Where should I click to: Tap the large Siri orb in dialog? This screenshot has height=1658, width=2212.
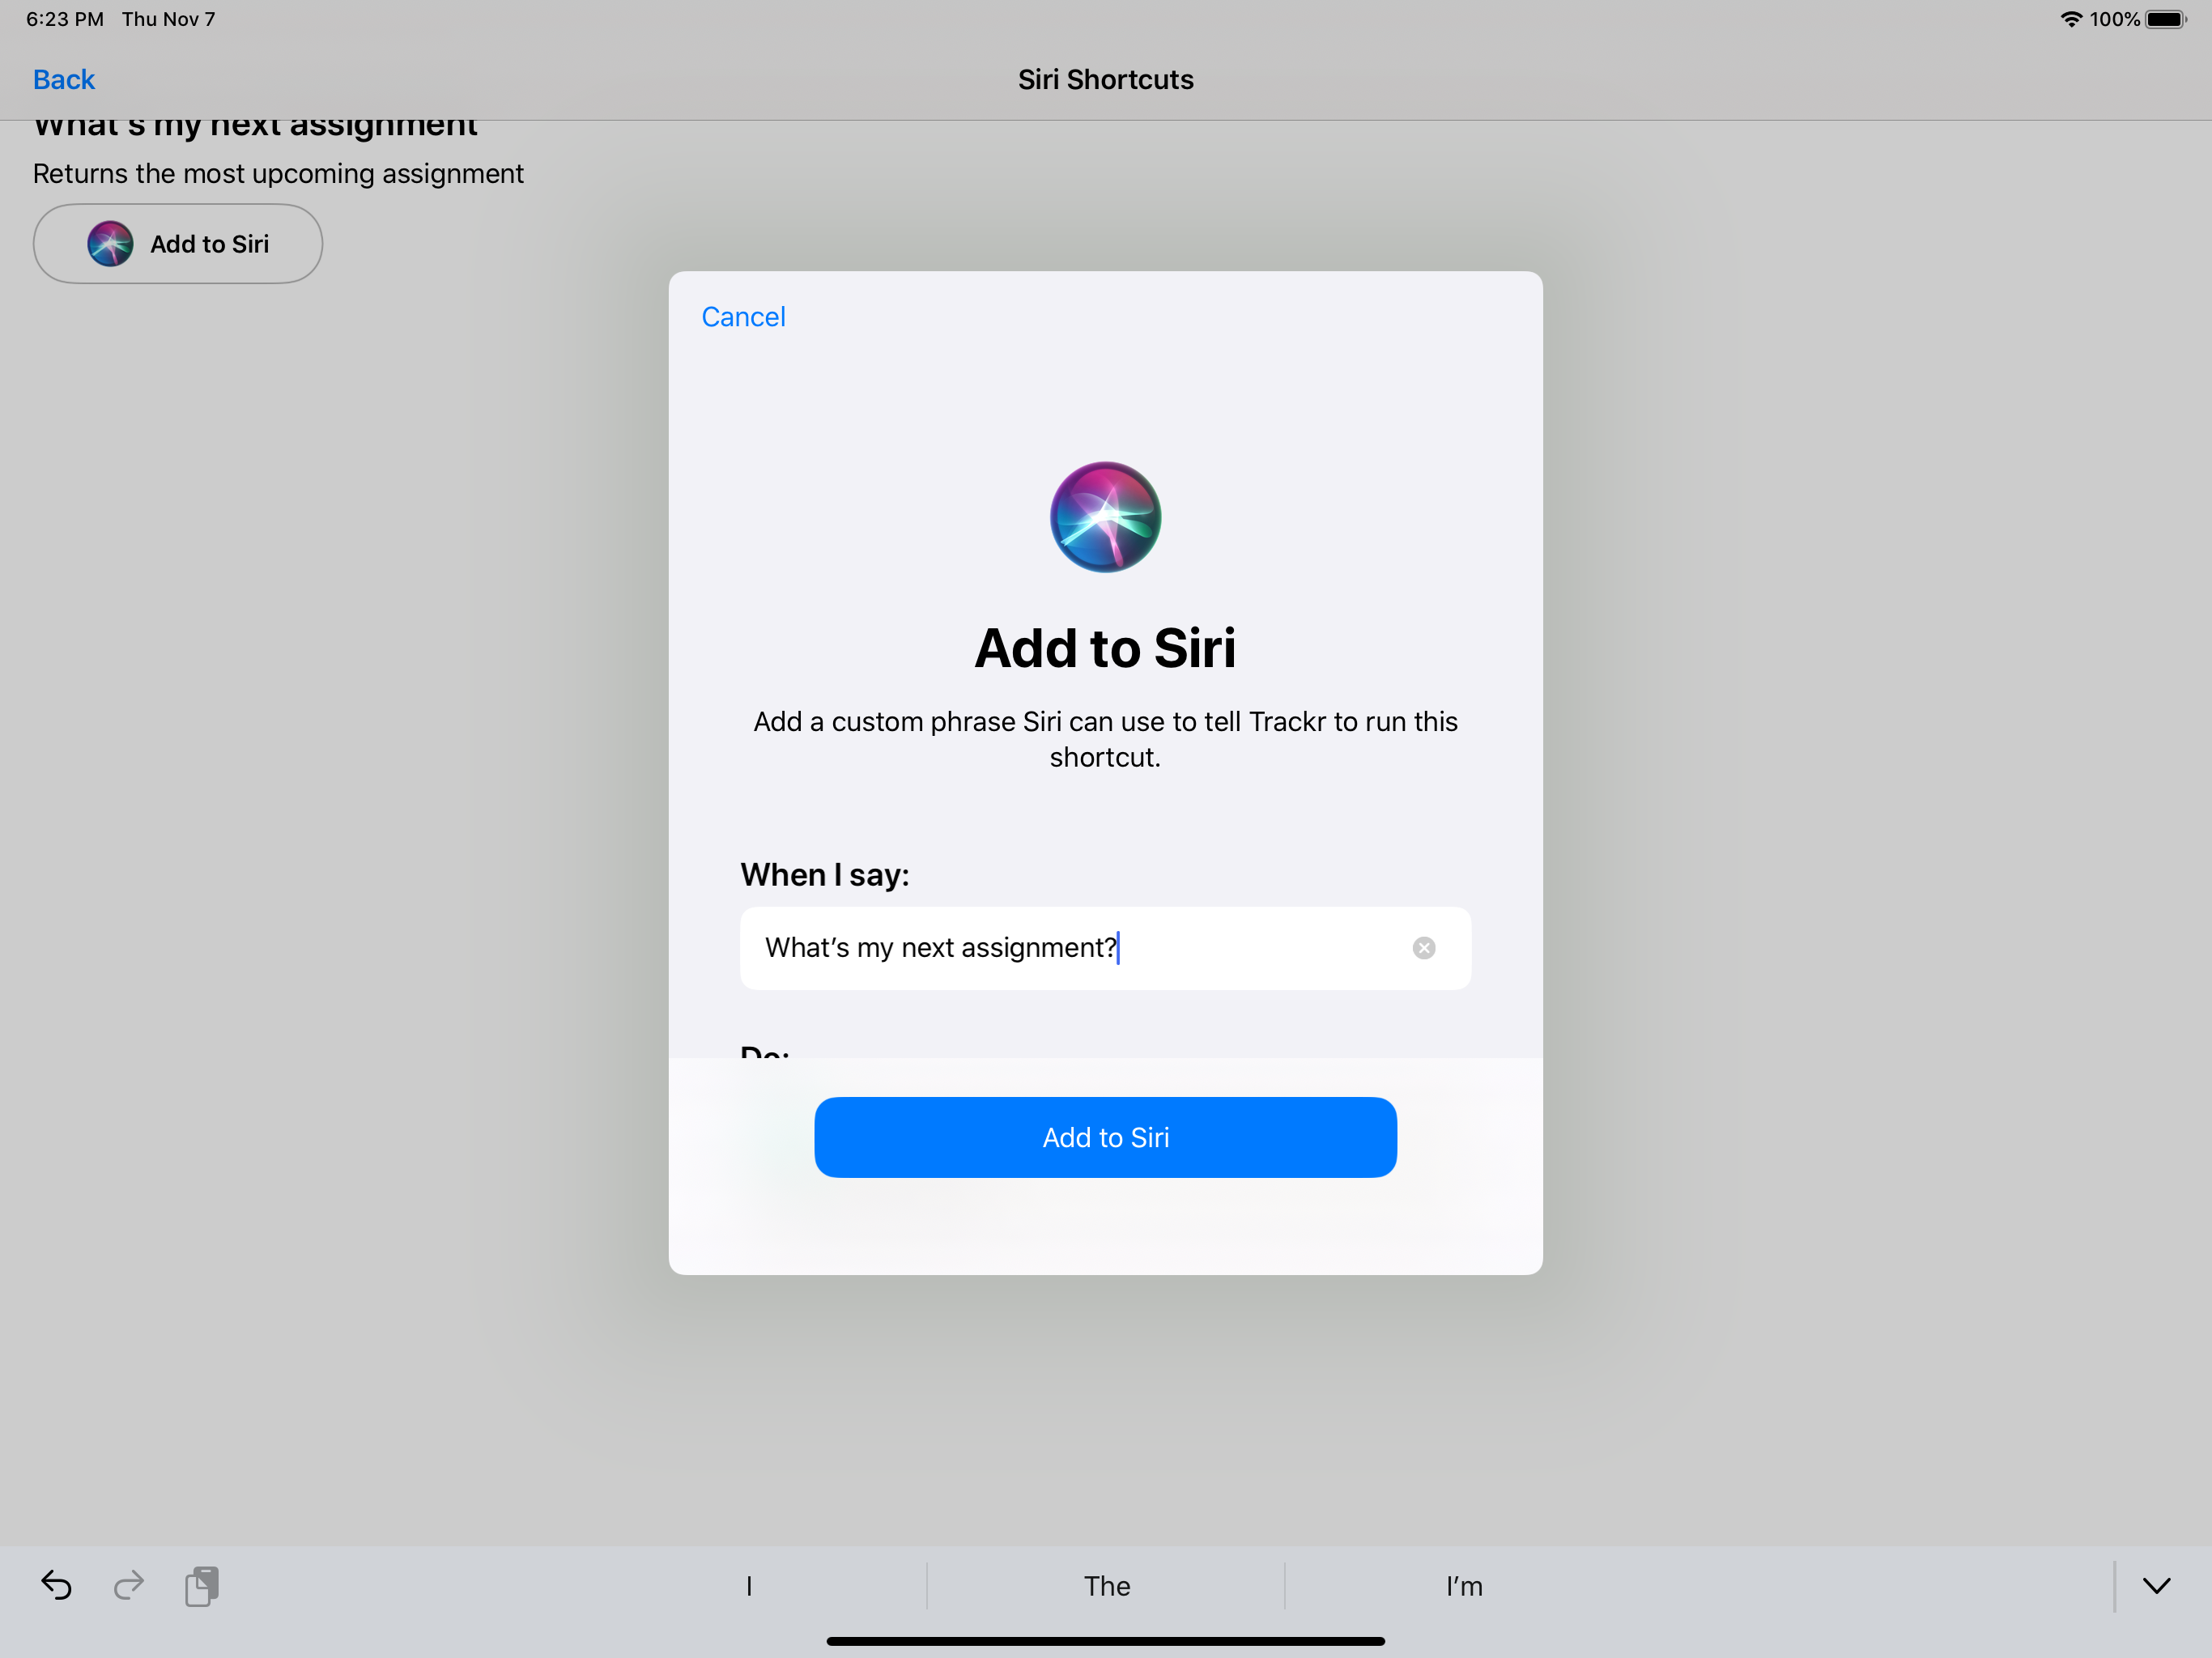coord(1105,517)
